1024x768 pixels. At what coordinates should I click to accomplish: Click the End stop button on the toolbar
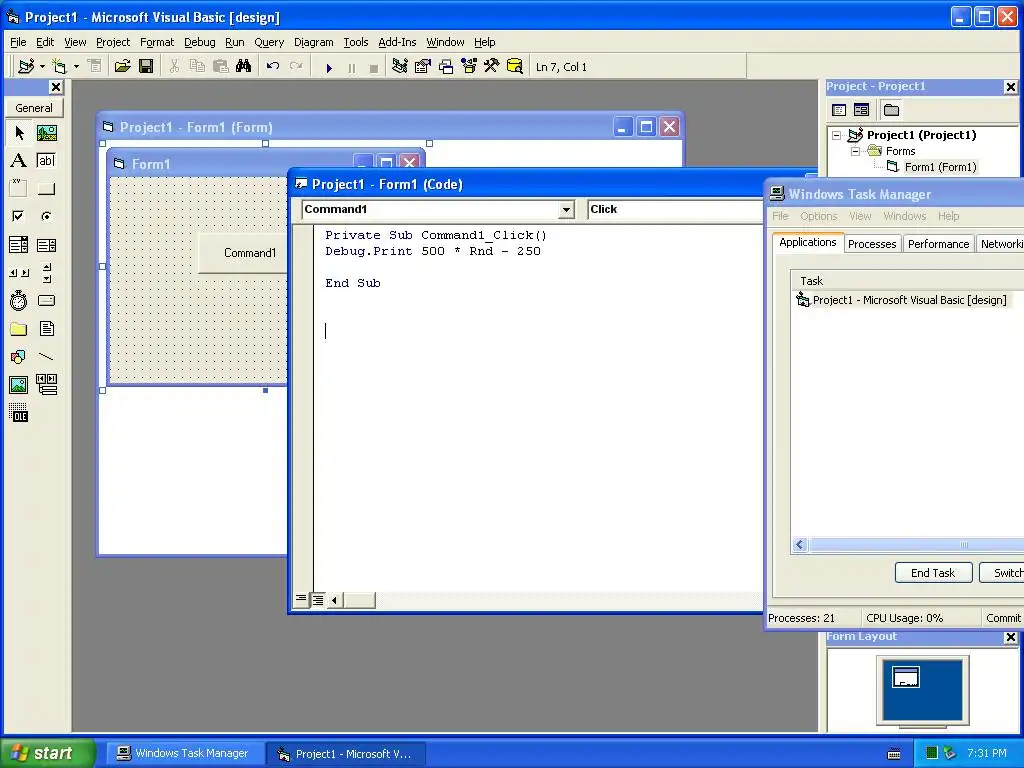(x=374, y=68)
